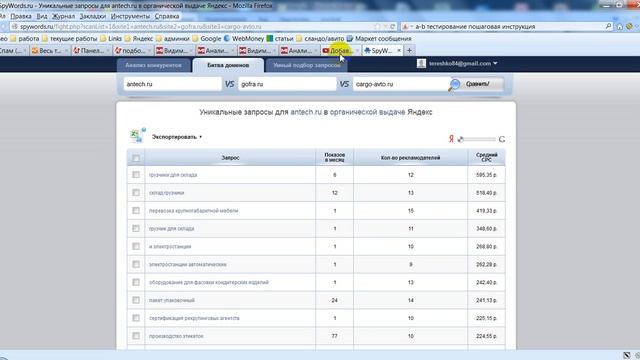Click the Excel export icon
Screen dimensions: 640x360
click(x=138, y=135)
